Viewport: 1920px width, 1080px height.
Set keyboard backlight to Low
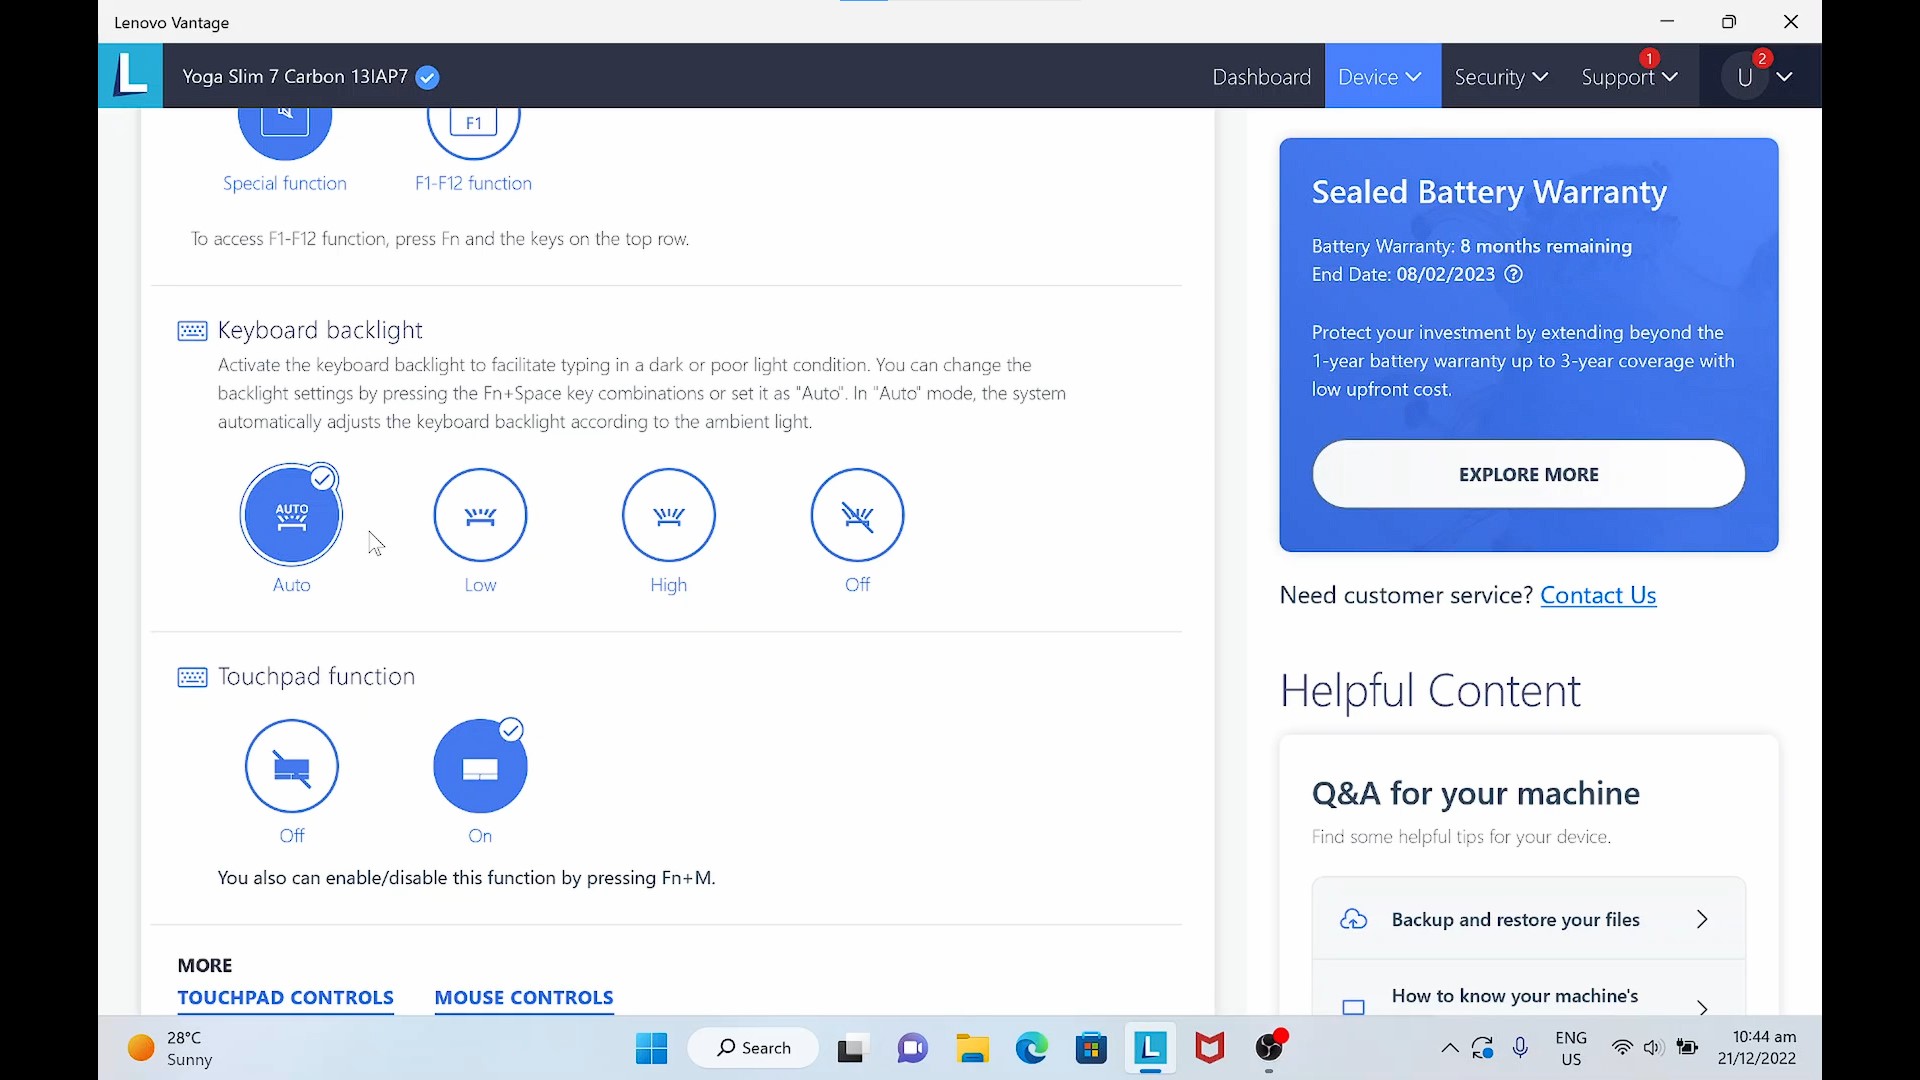(480, 515)
